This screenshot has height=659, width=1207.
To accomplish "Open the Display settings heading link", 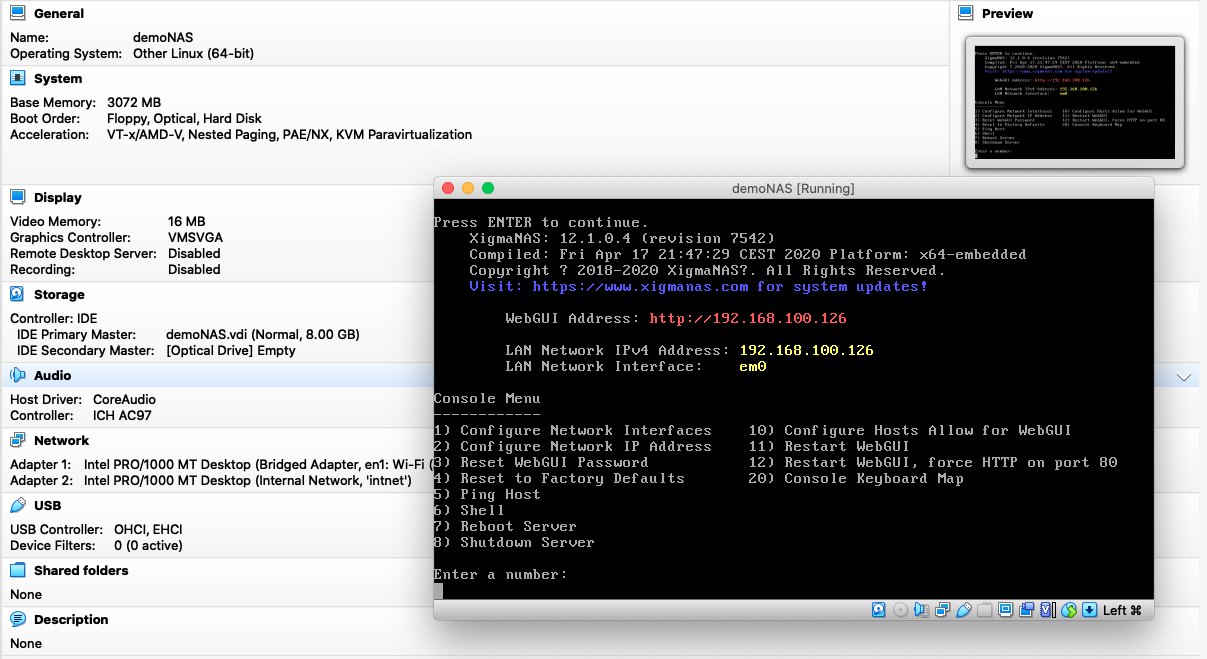I will click(x=58, y=197).
